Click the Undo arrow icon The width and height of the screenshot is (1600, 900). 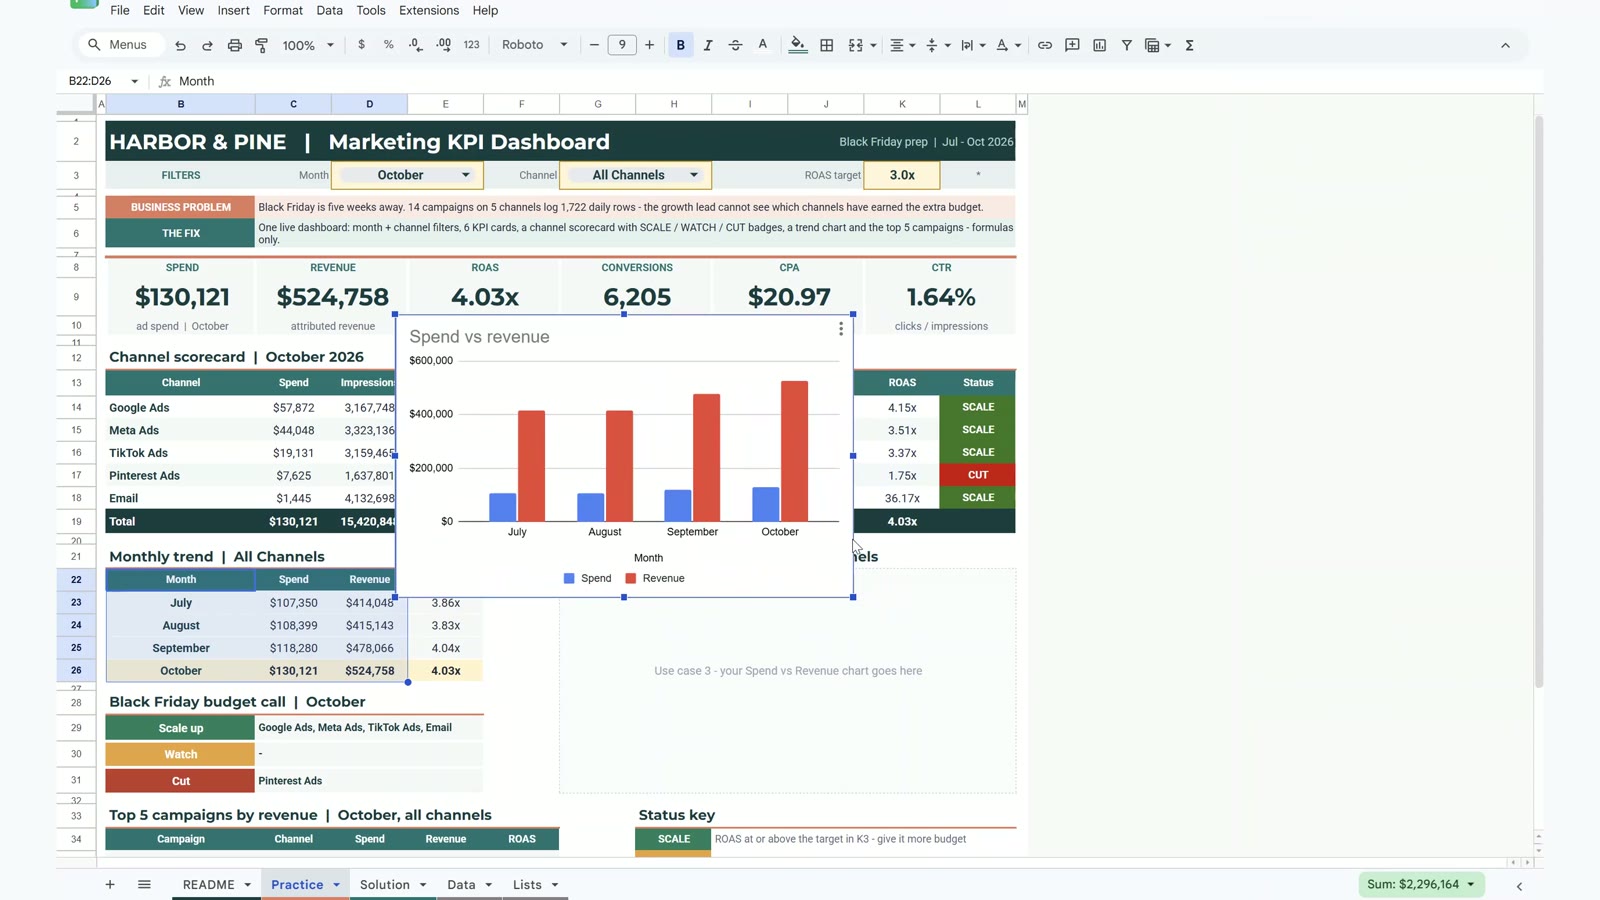180,45
